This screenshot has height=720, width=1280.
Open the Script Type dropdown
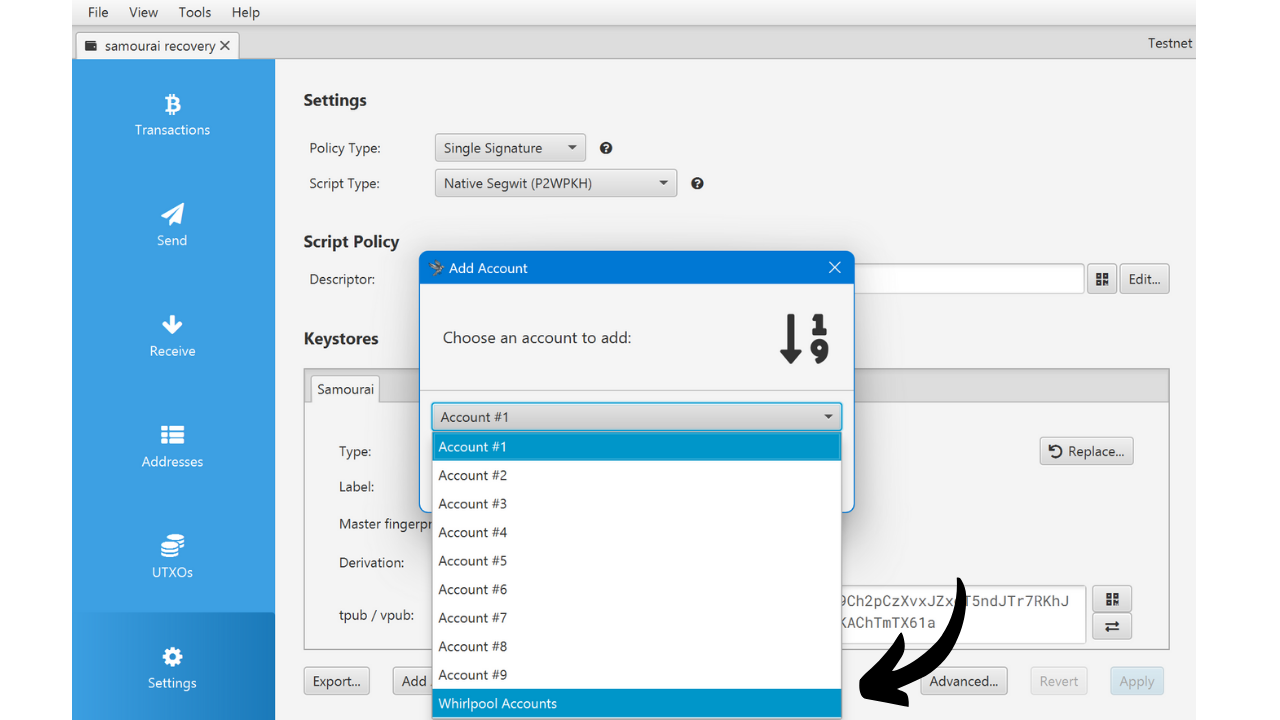(x=556, y=184)
